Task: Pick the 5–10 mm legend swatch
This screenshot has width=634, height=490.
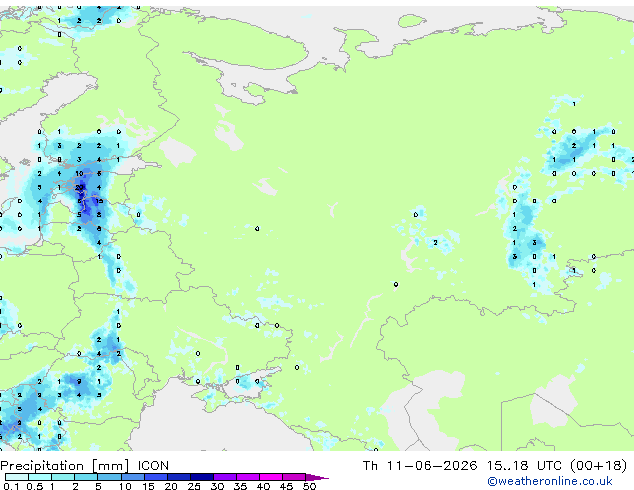Action: click(109, 477)
